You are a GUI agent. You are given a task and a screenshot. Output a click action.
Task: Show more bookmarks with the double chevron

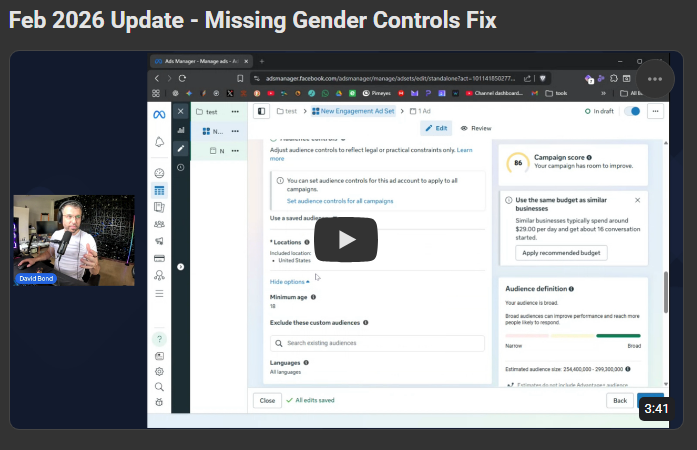tap(603, 93)
